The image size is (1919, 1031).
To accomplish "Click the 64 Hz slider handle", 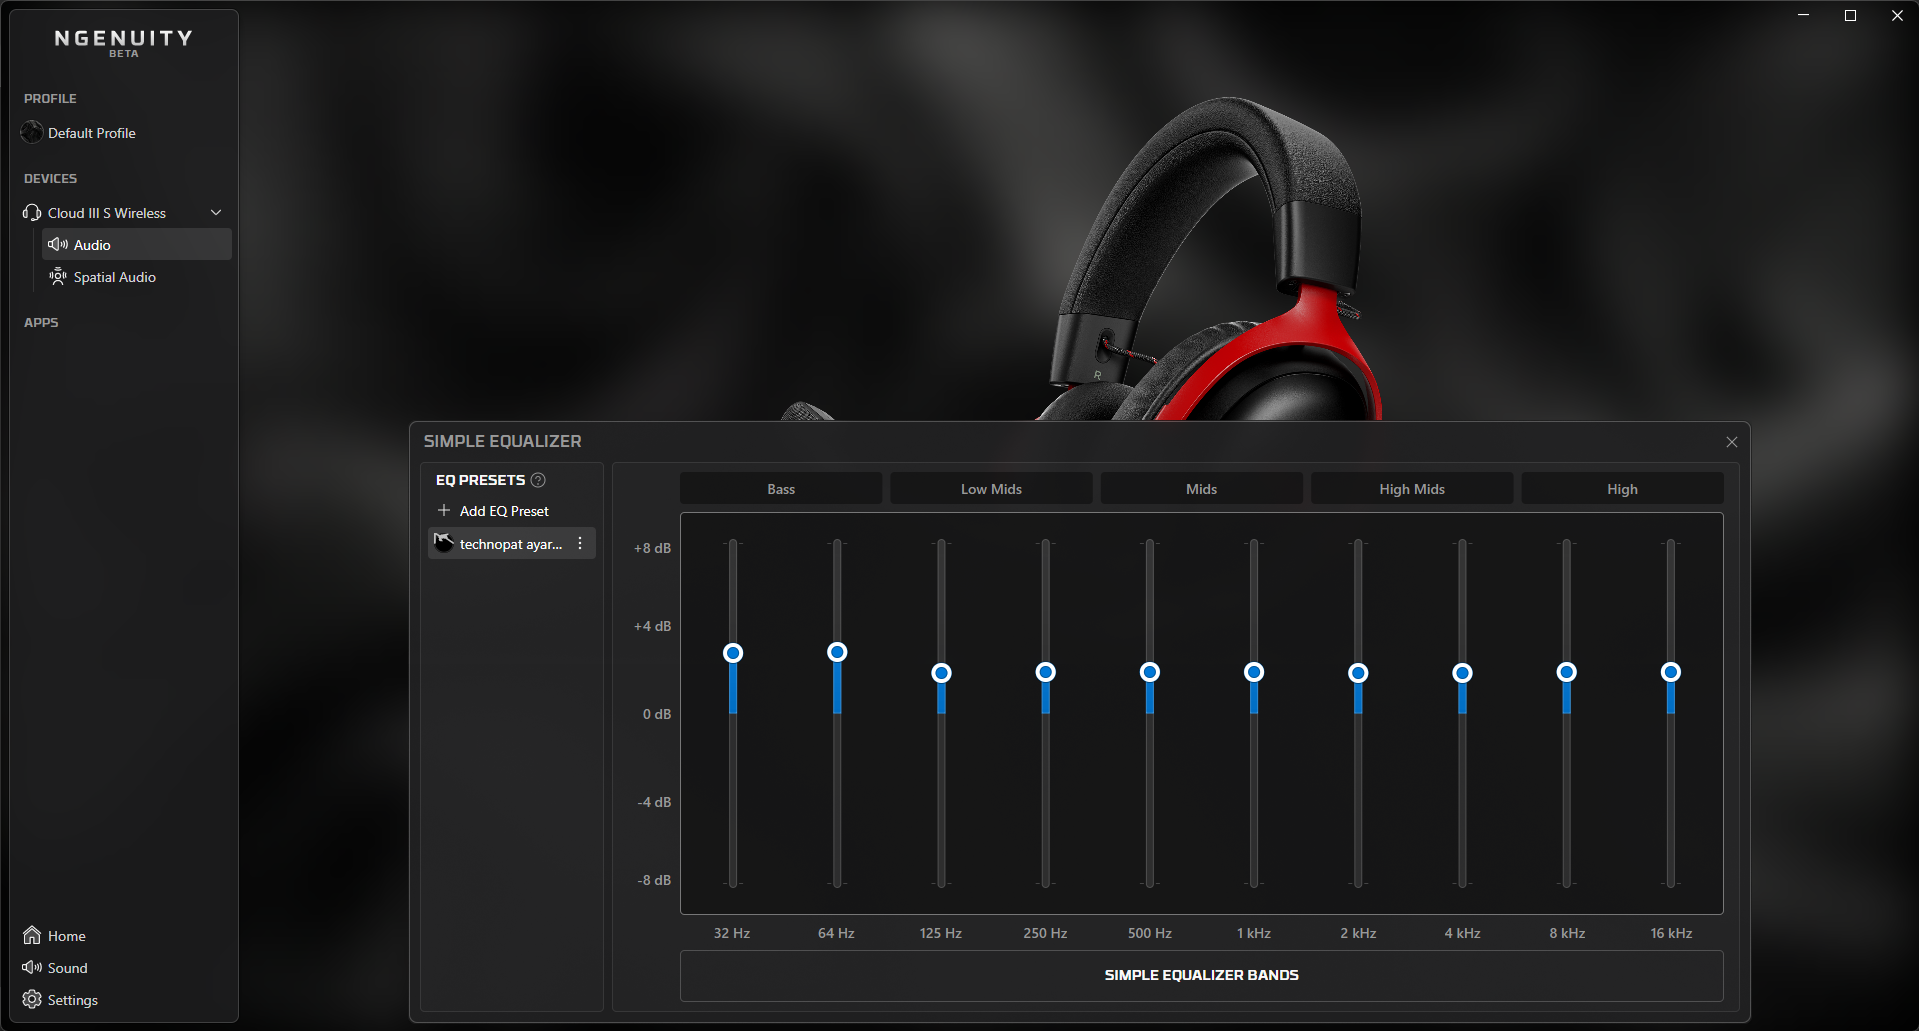I will pos(837,652).
